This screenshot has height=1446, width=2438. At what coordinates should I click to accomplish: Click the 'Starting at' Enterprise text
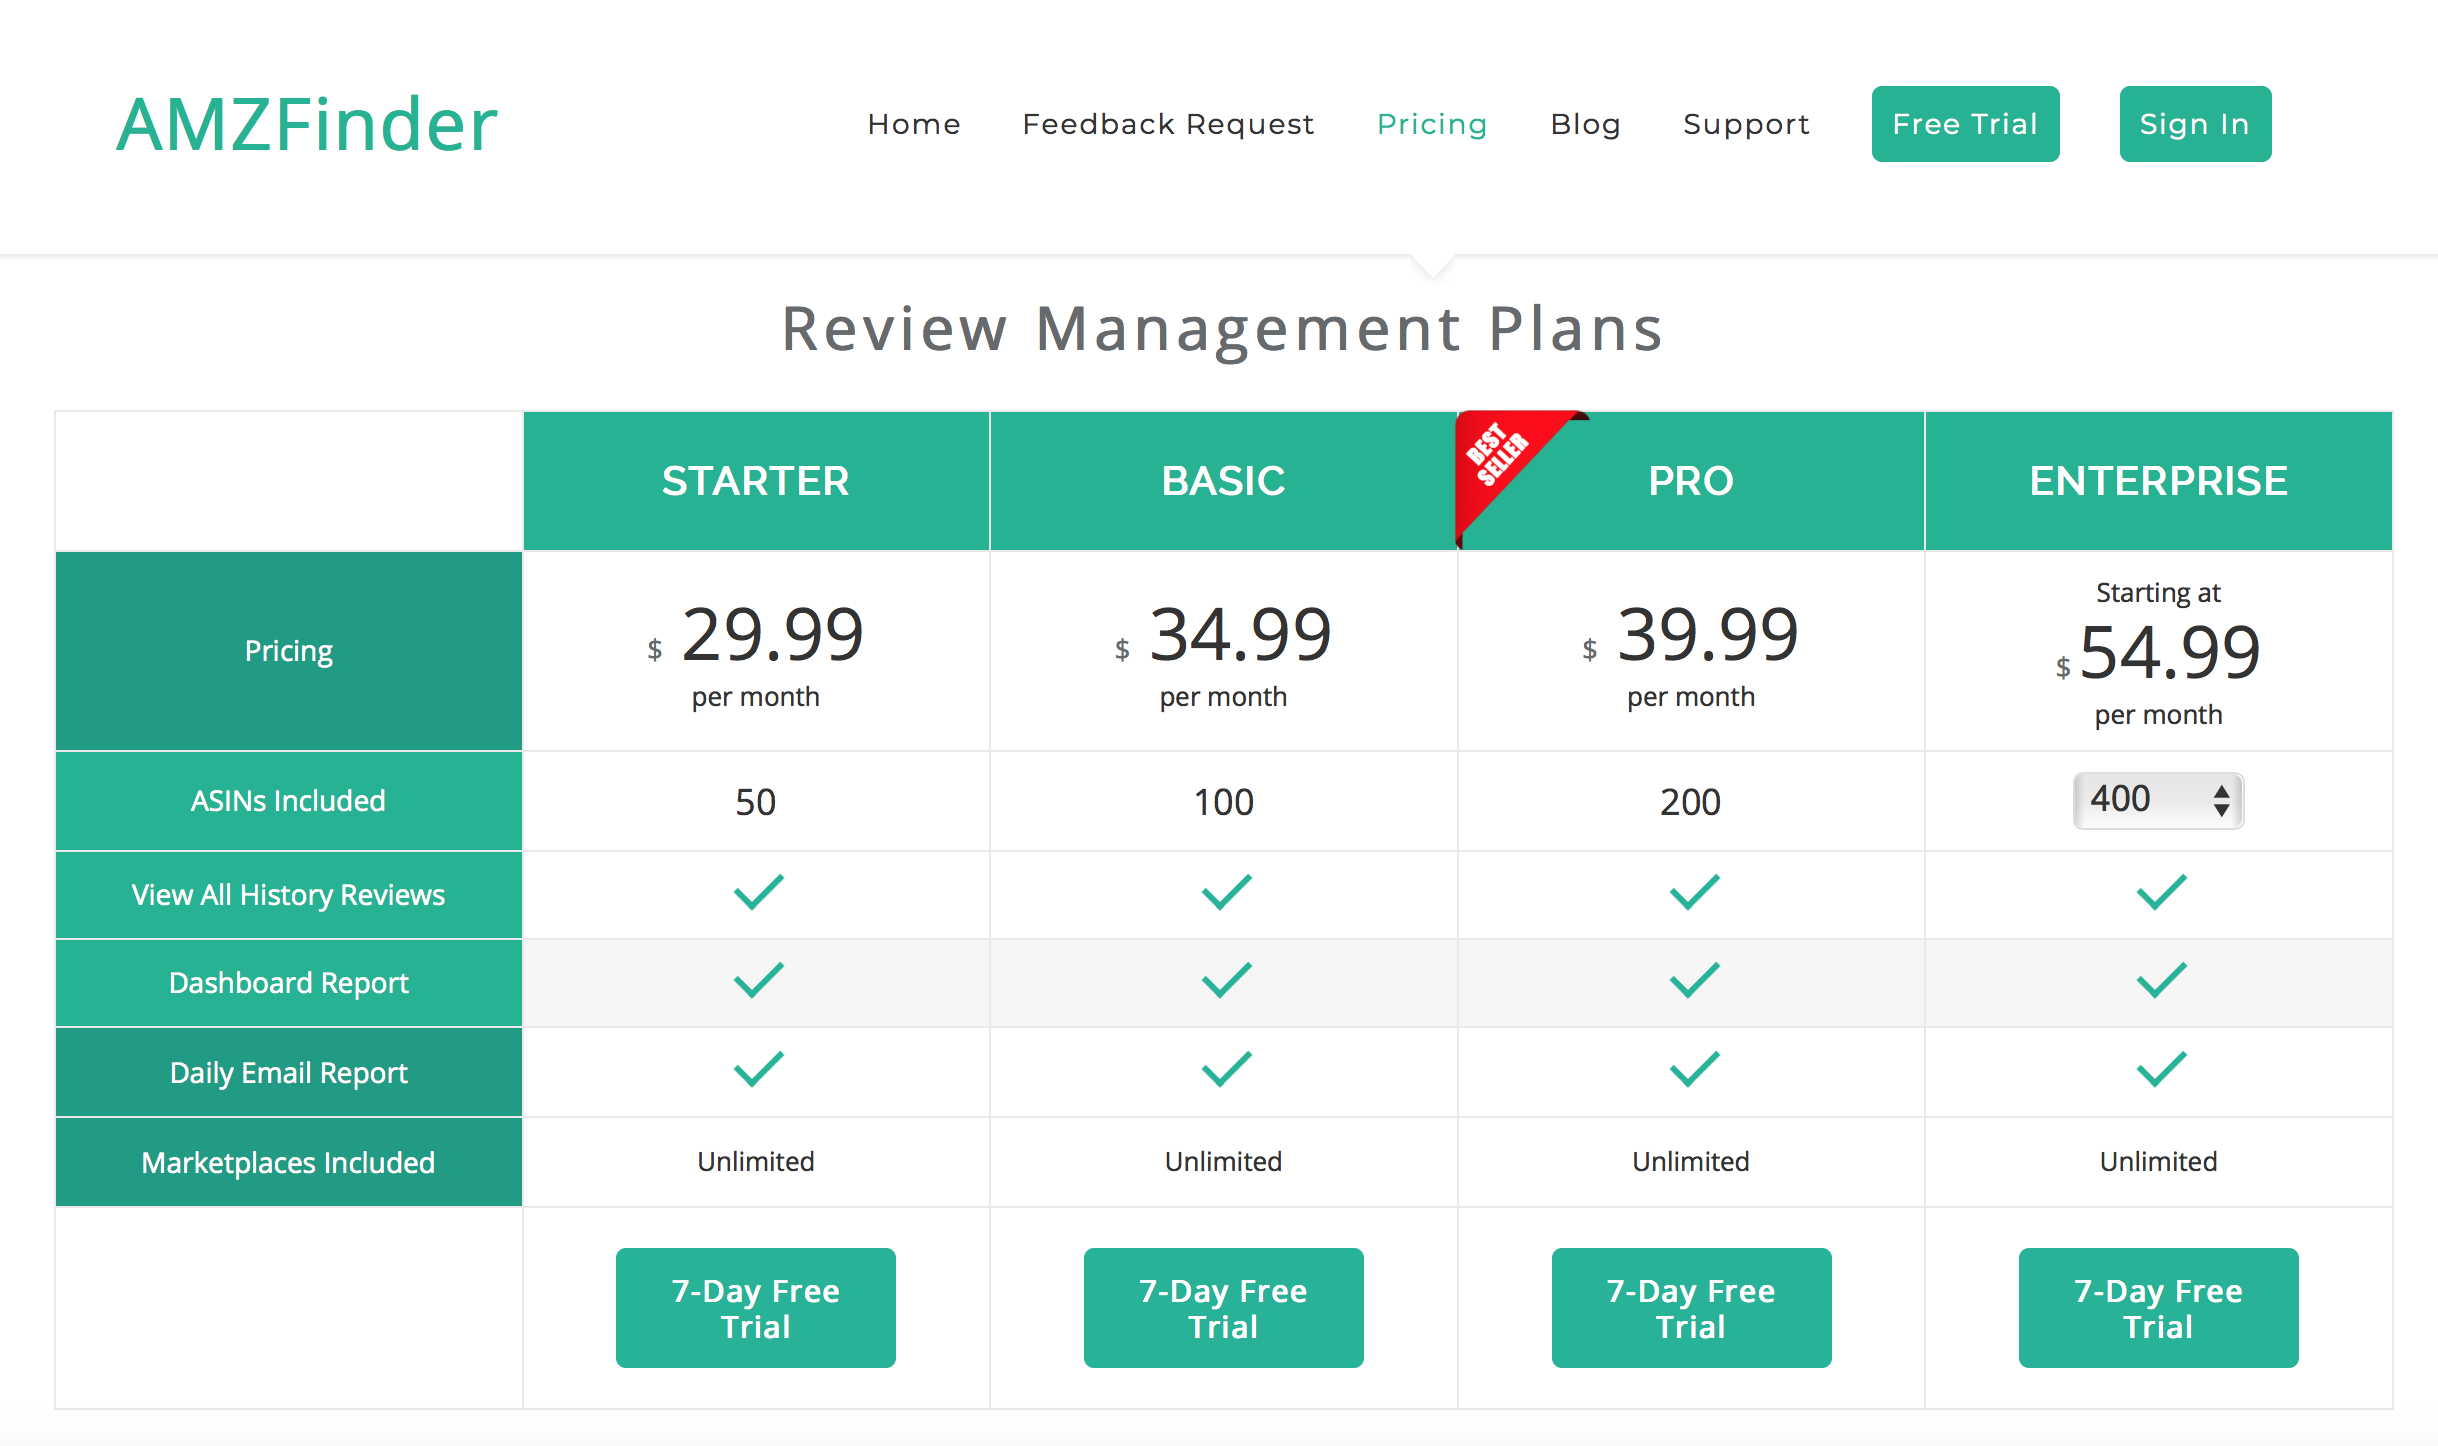click(x=2158, y=593)
